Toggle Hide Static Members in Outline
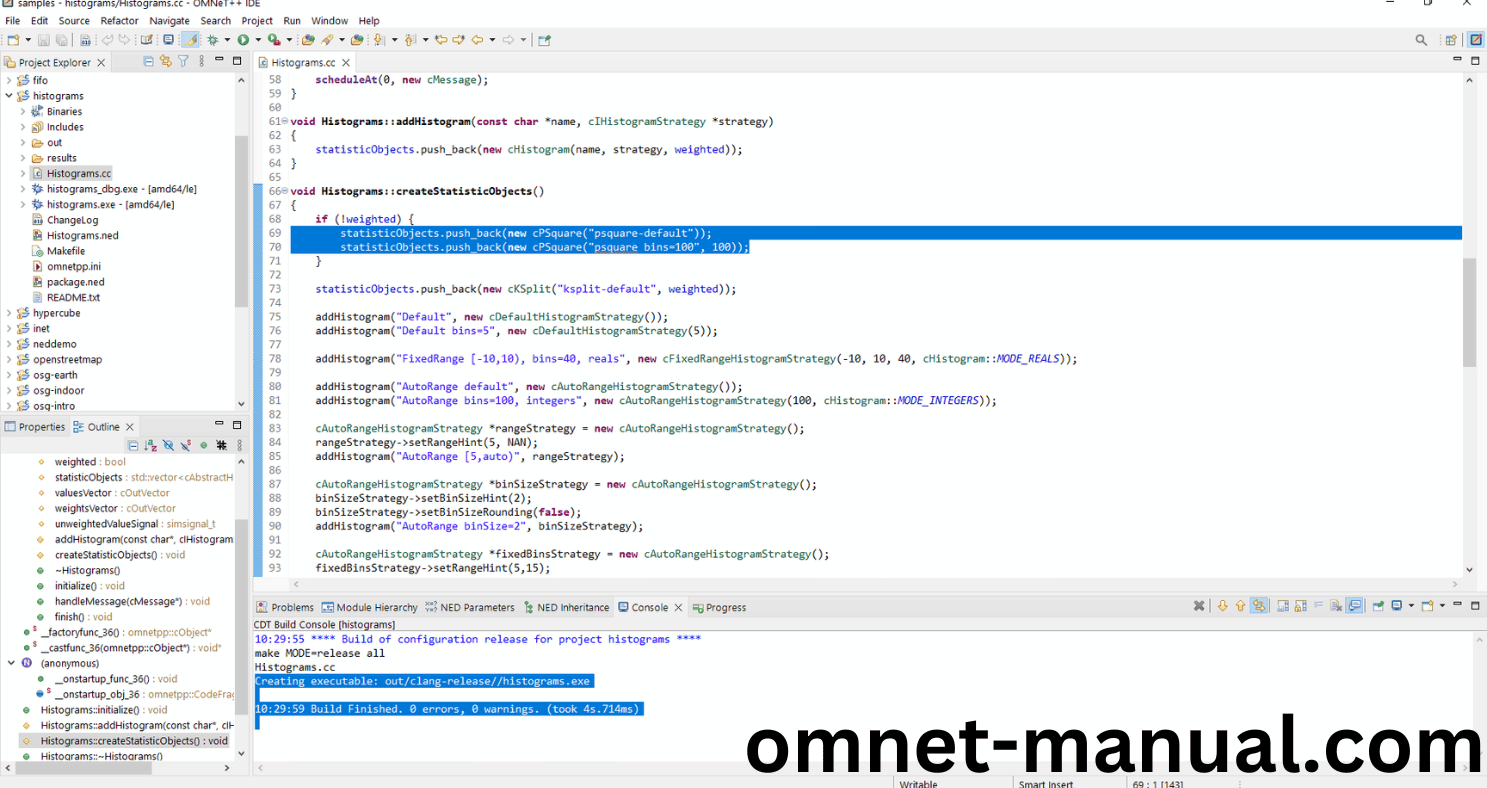Screen dimensions: 1487x788 tap(185, 445)
